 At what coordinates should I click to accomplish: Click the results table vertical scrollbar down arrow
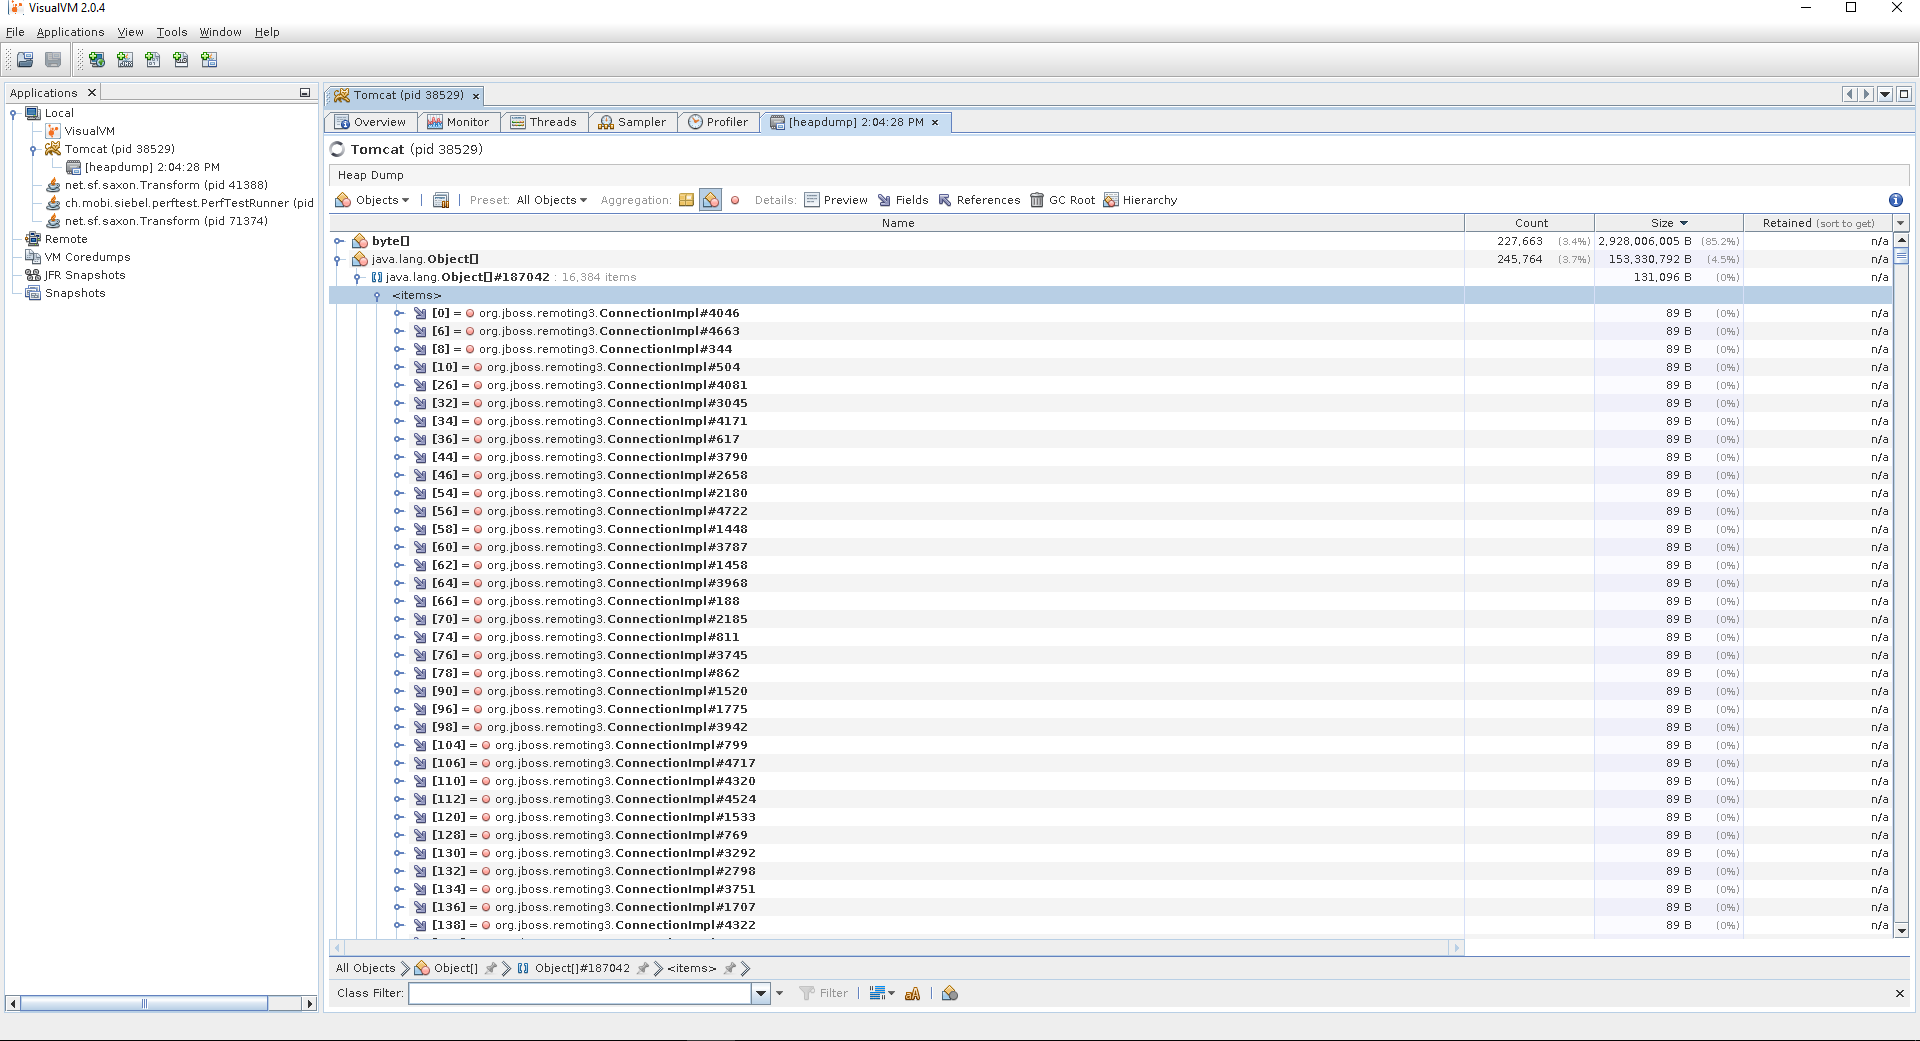pyautogui.click(x=1901, y=930)
